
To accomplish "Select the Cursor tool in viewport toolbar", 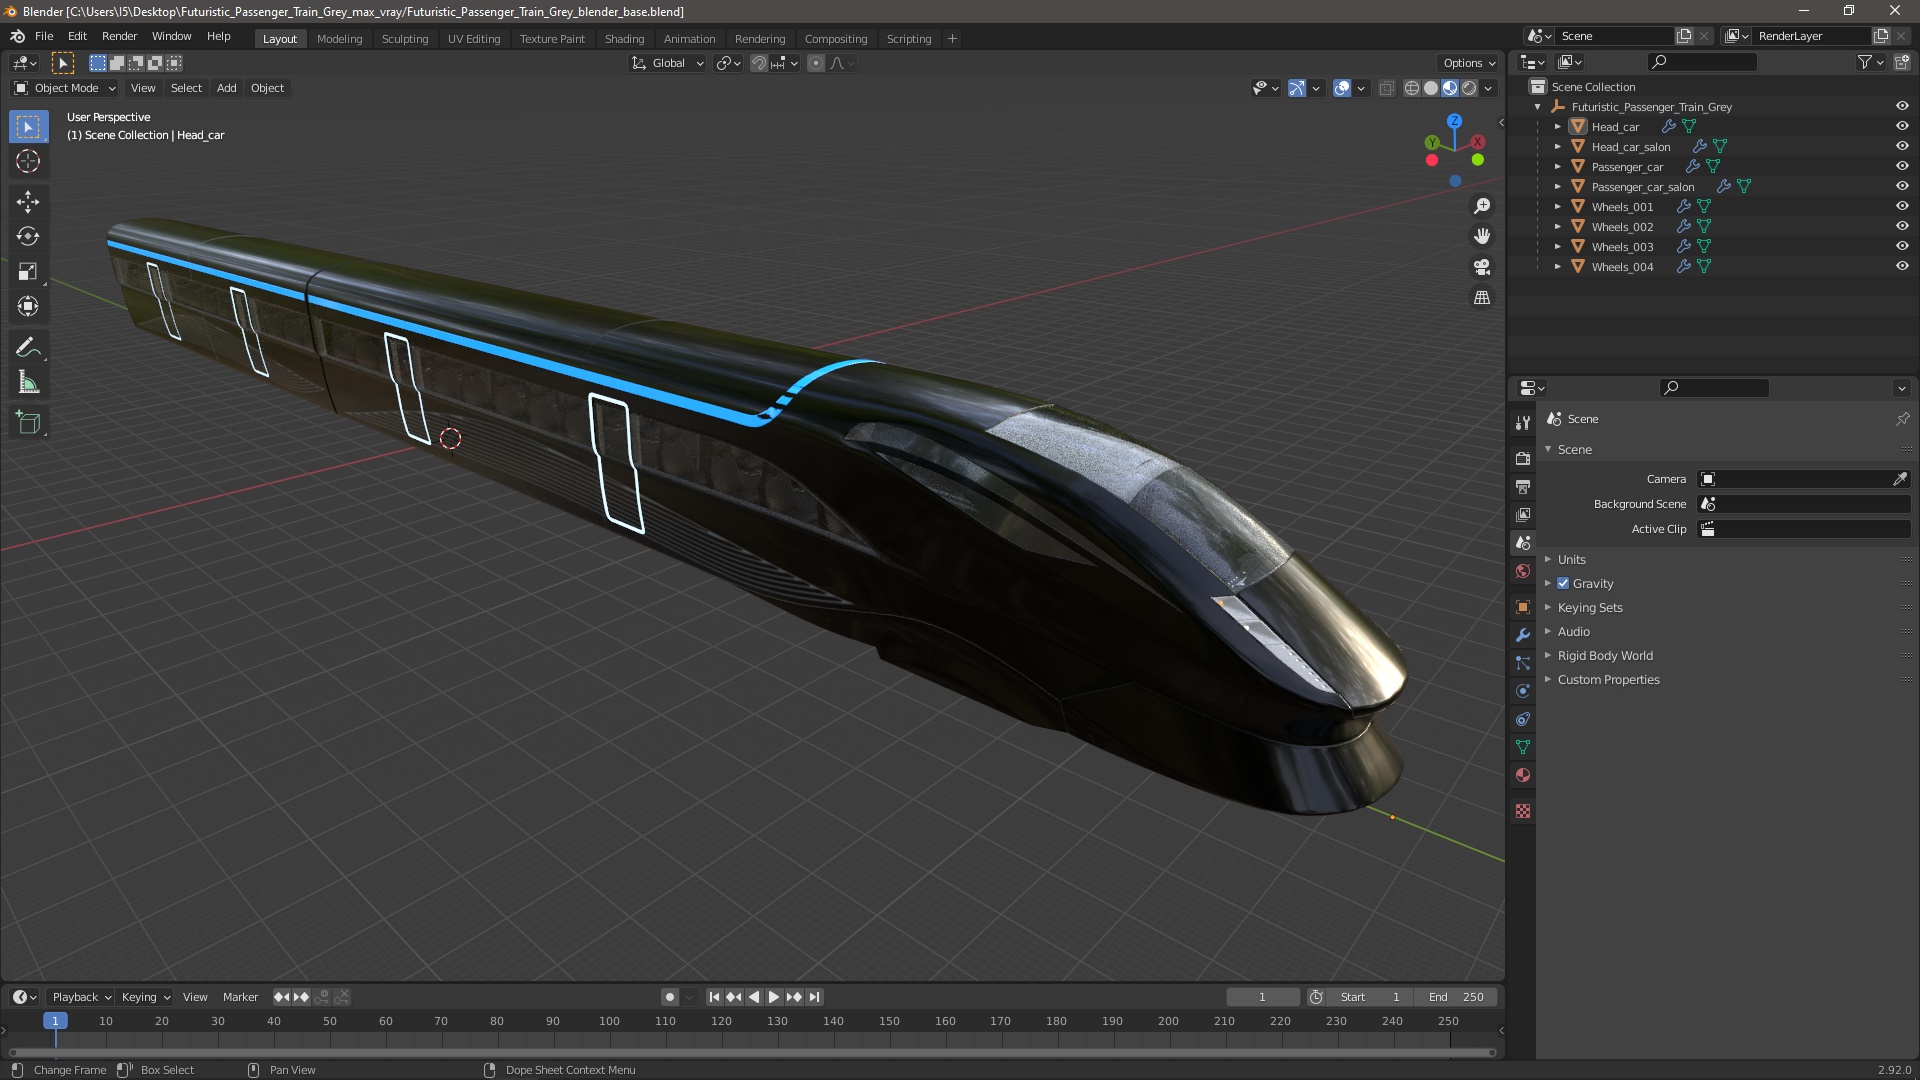I will [28, 162].
